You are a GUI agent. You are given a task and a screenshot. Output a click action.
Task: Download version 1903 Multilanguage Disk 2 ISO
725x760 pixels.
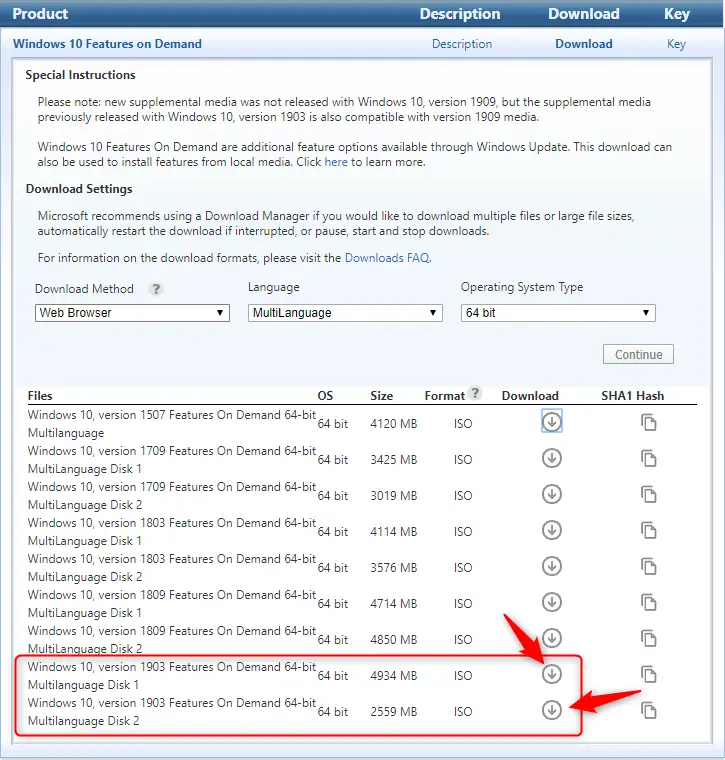pos(552,710)
